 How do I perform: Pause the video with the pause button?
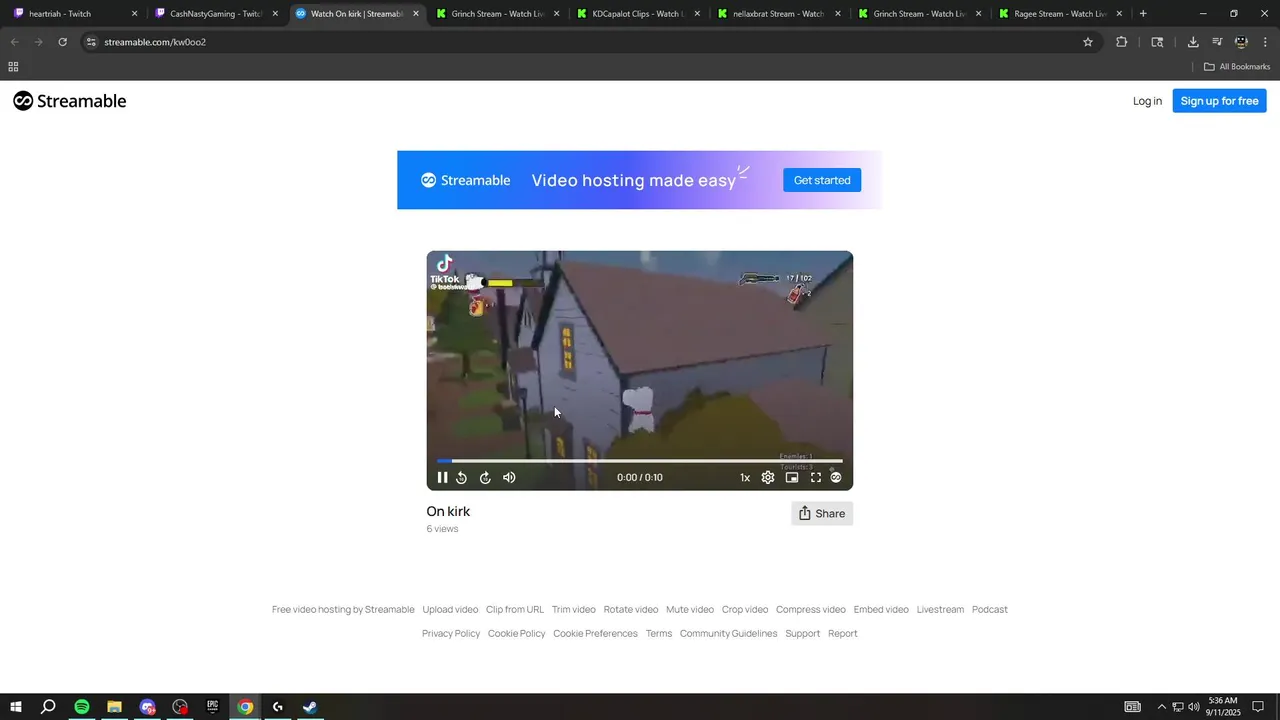pyautogui.click(x=442, y=478)
